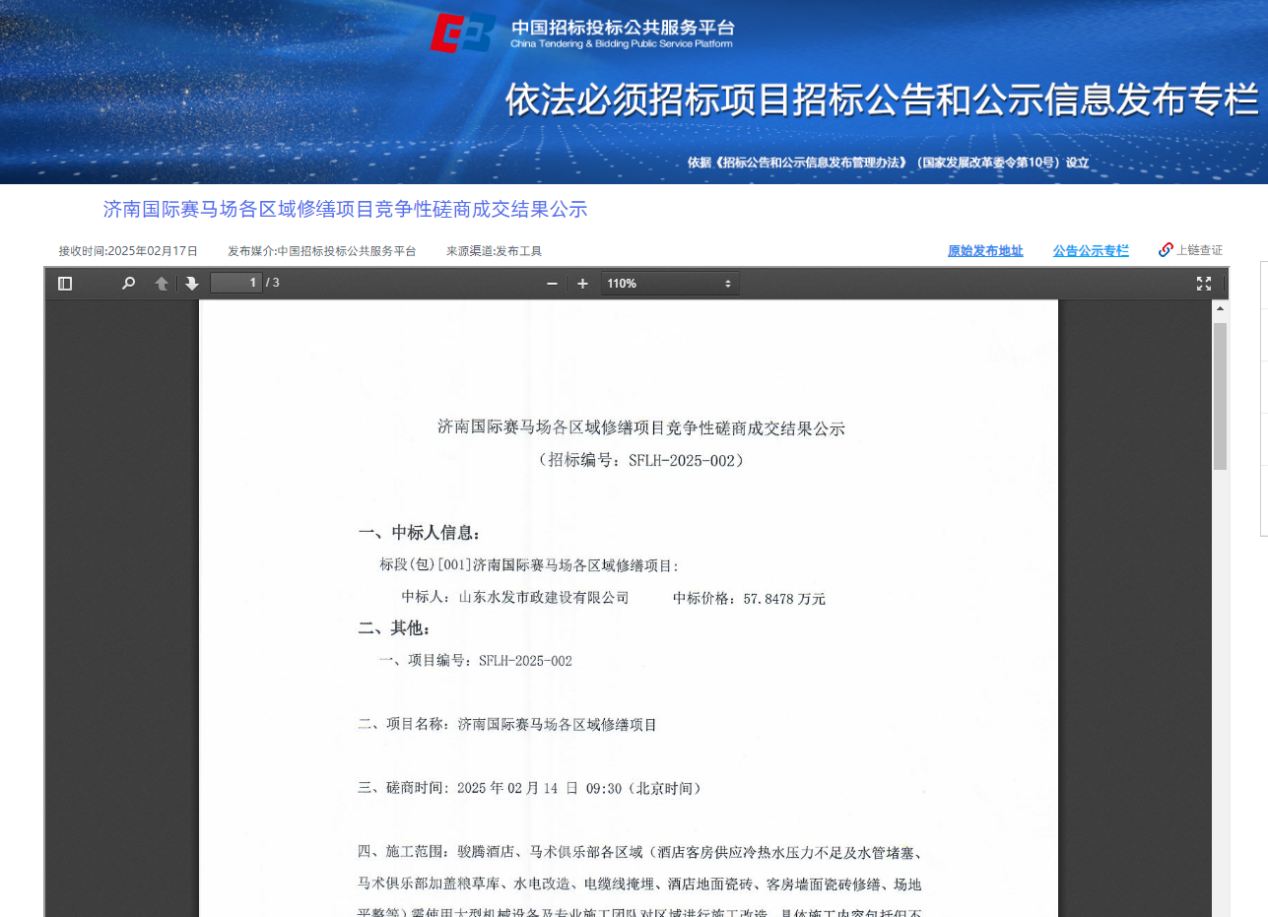
Task: Click the 发布媒介 source text
Action: pyautogui.click(x=321, y=251)
